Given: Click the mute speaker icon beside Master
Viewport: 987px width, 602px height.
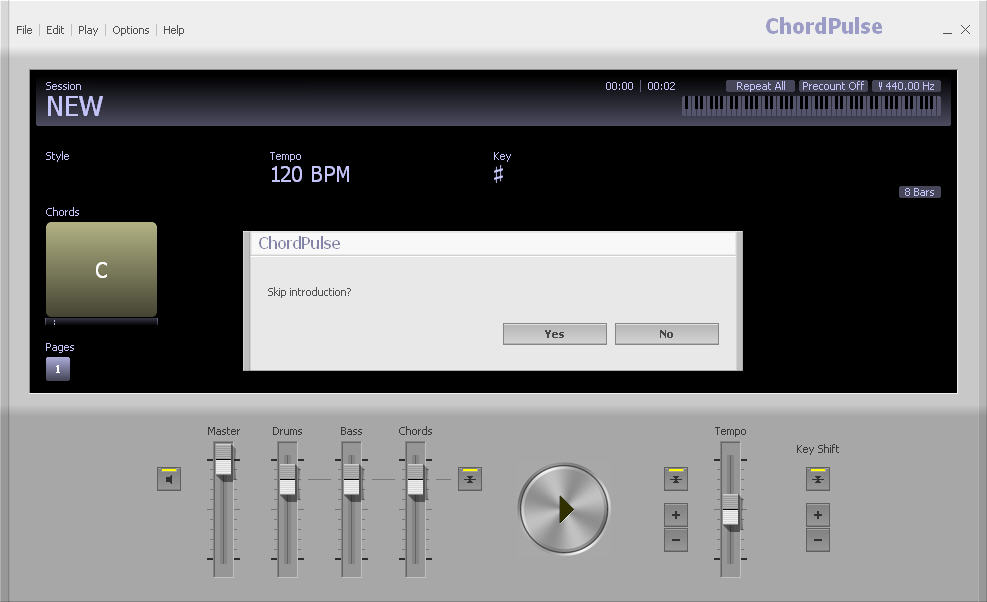Looking at the screenshot, I should pyautogui.click(x=169, y=479).
